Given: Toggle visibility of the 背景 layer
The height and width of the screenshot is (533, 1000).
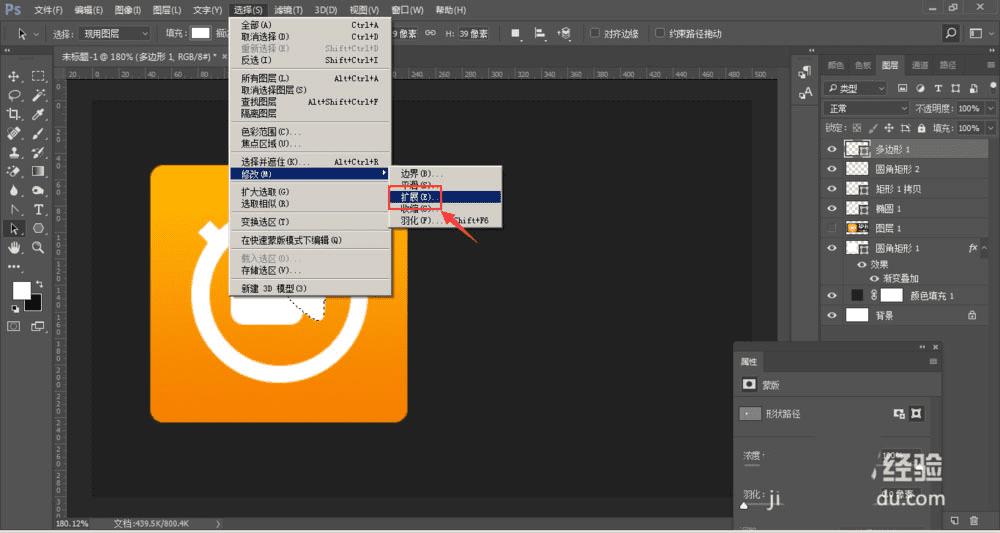Looking at the screenshot, I should coord(832,315).
